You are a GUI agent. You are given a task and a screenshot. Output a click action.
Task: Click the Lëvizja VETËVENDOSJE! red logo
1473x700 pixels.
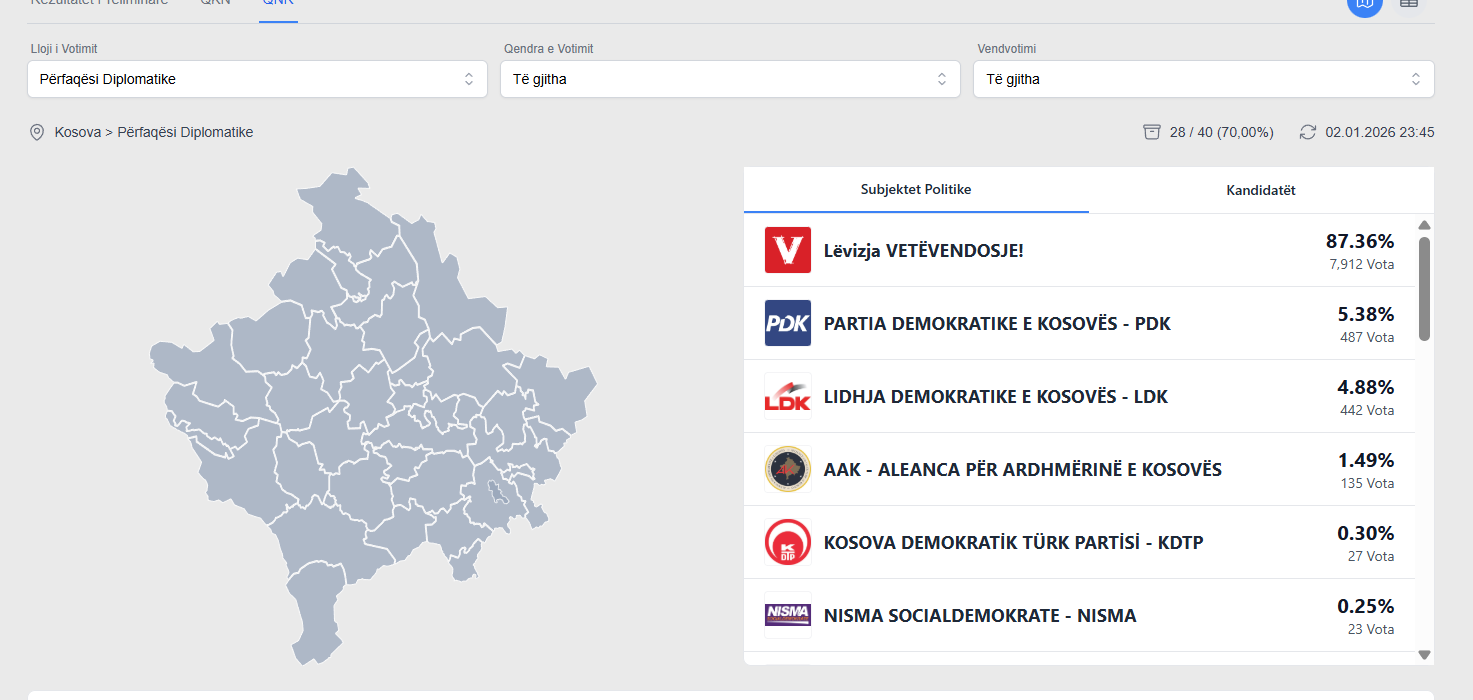[788, 250]
